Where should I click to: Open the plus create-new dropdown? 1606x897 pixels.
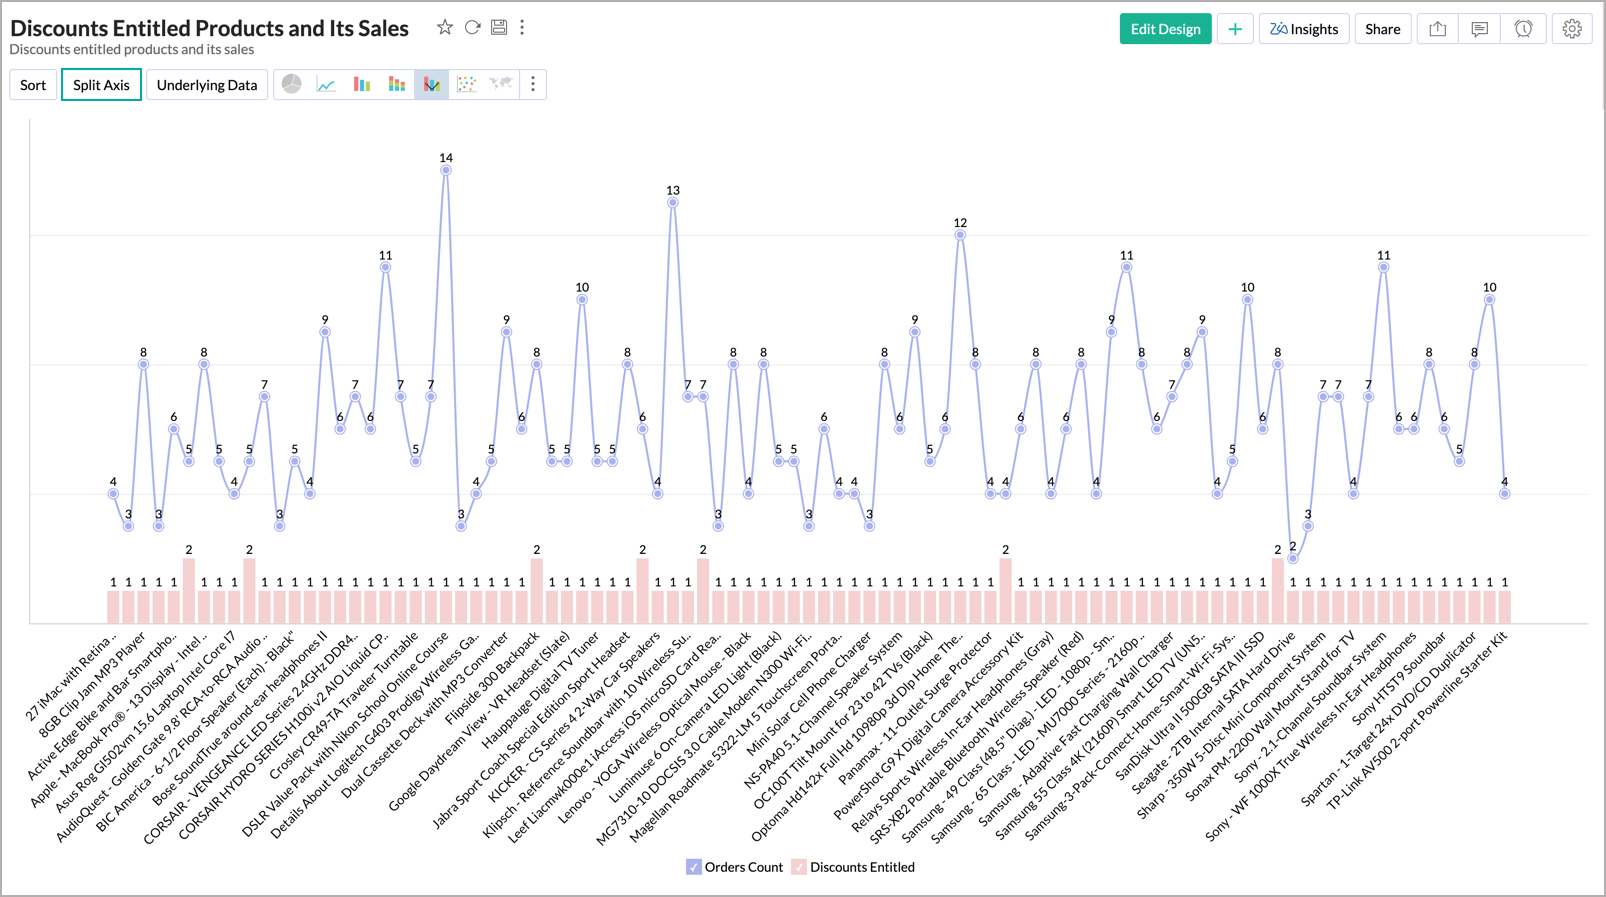(x=1235, y=29)
